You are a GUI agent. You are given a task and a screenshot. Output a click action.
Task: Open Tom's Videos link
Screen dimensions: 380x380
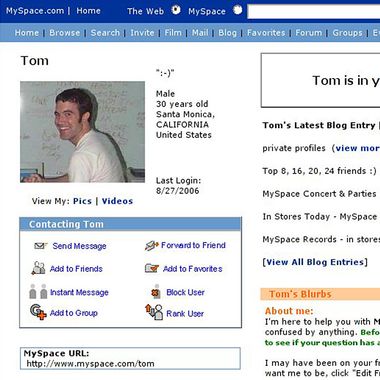[x=117, y=201]
